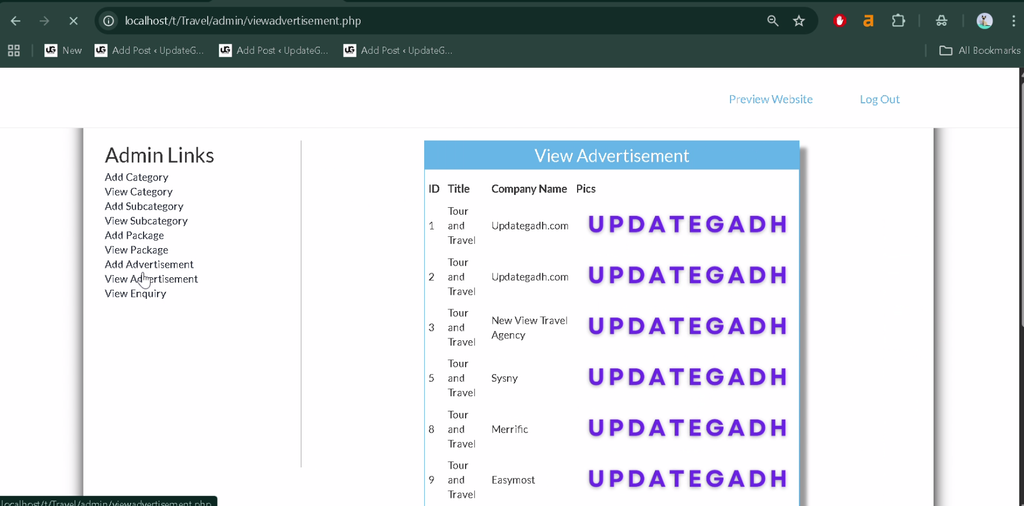
Task: Click 'Tour and Travel' title in row ID 8
Action: click(x=461, y=429)
